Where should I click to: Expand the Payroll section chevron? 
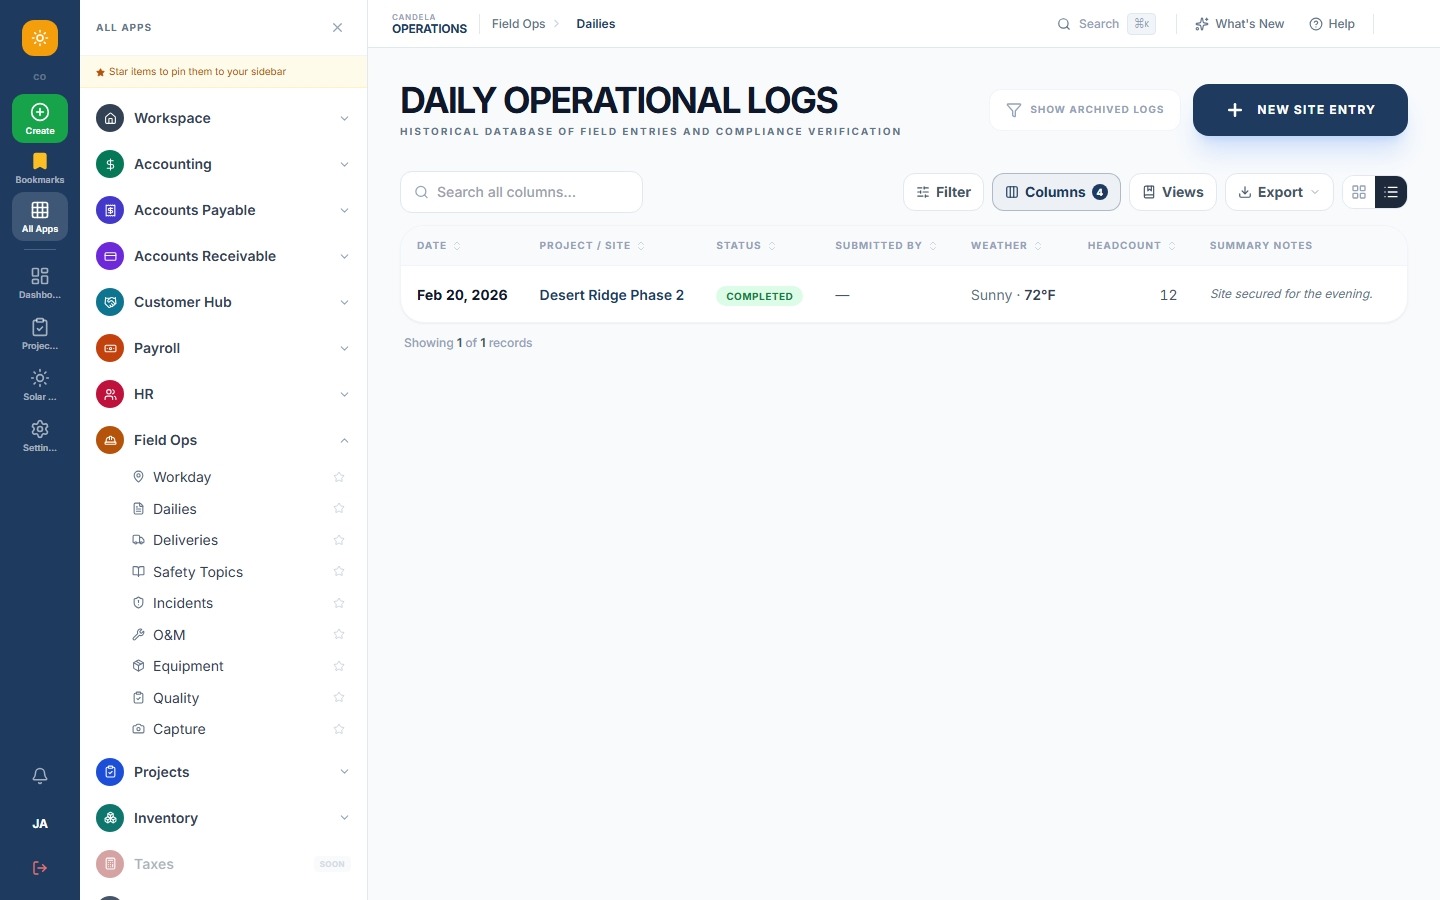click(344, 348)
